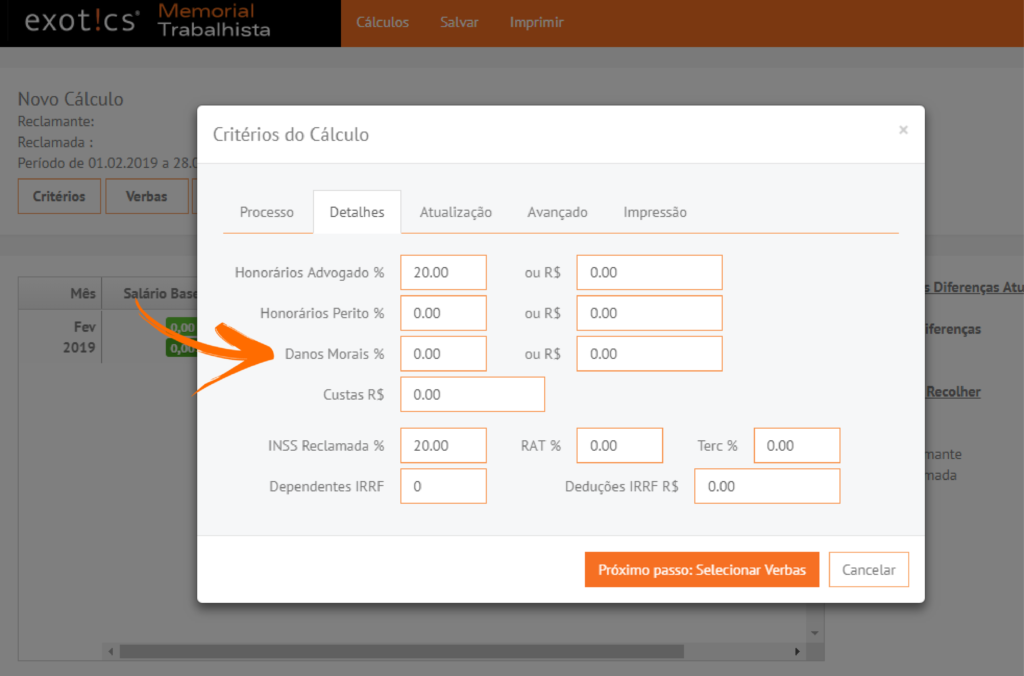Click the Terc % input field
Viewport: 1024px width, 676px height.
796,446
